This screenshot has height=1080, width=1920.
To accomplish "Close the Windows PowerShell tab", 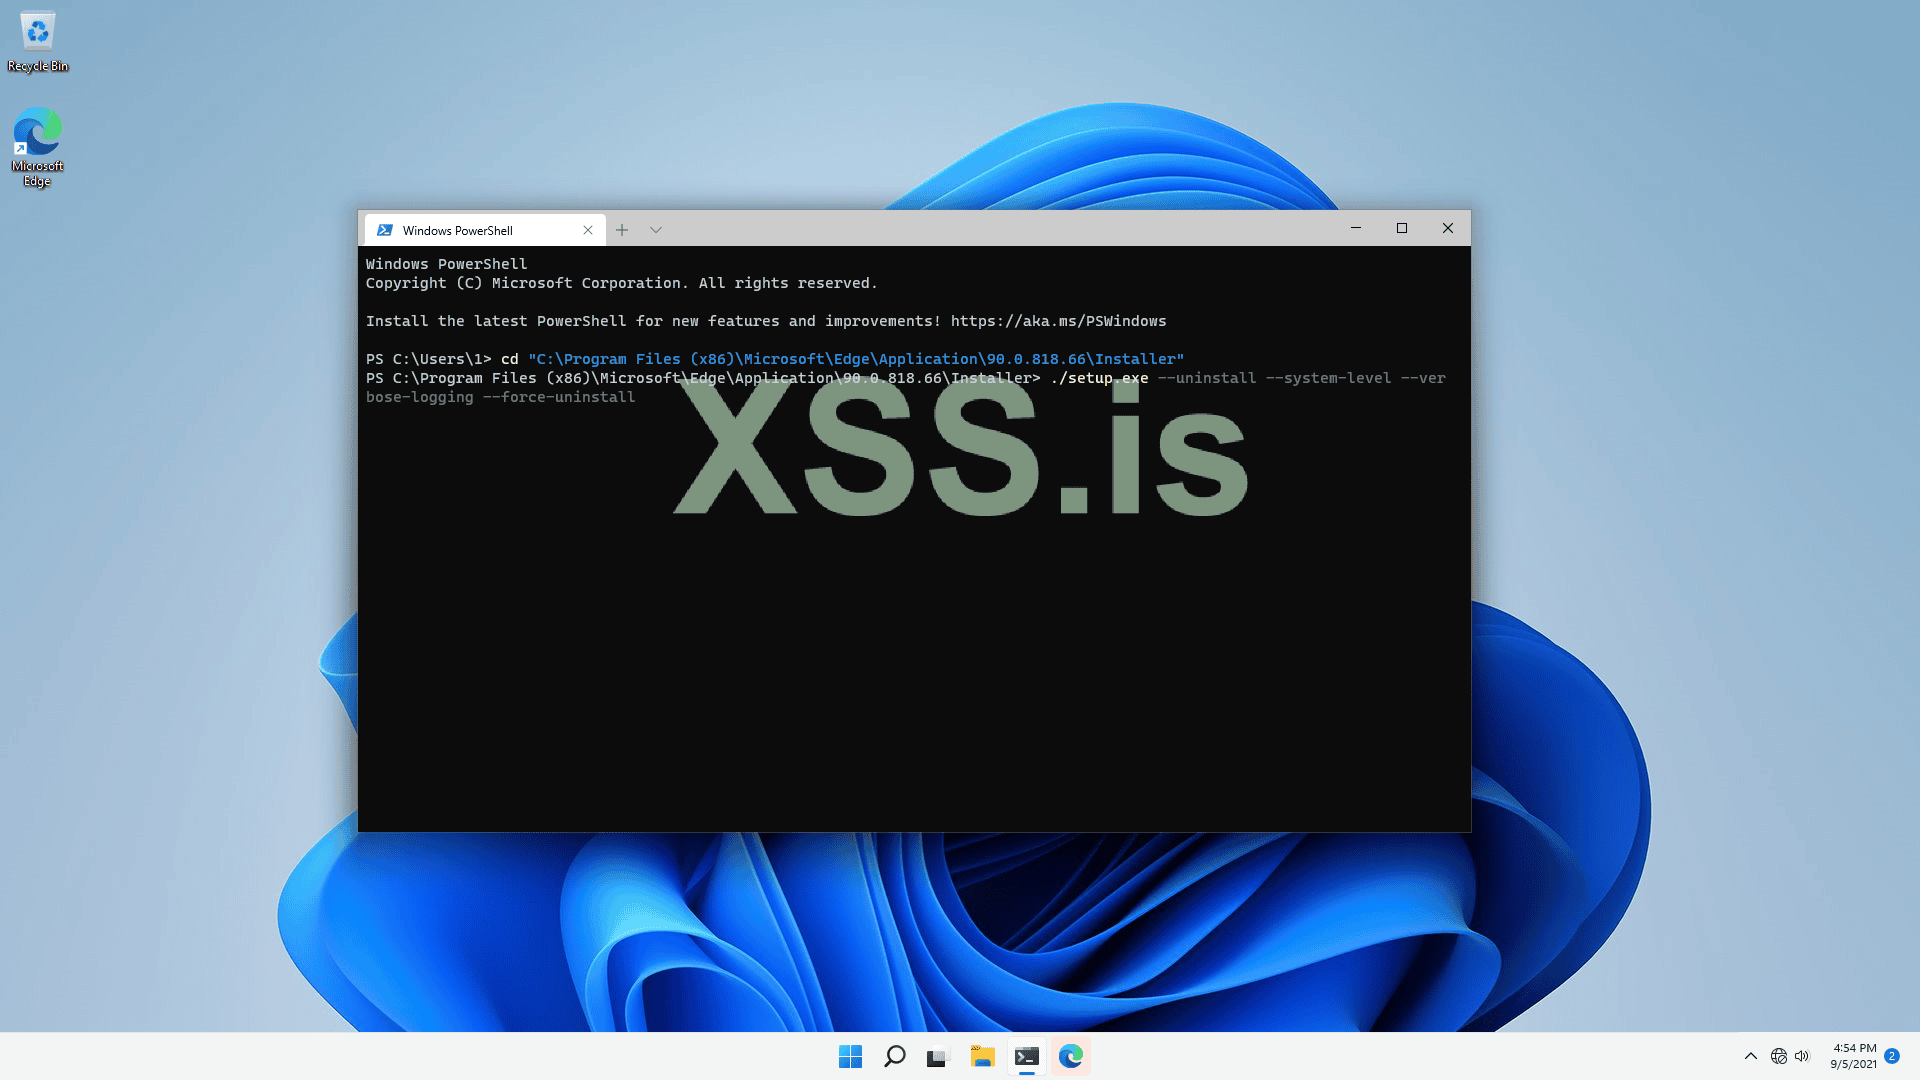I will [x=588, y=230].
